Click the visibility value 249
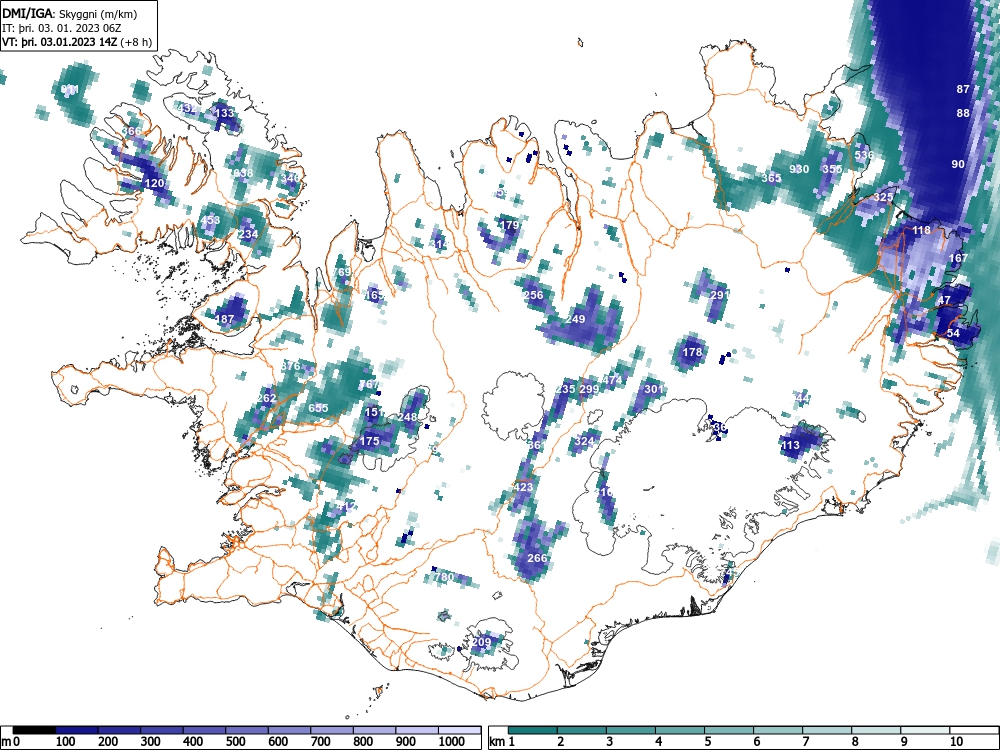Image resolution: width=1000 pixels, height=750 pixels. click(575, 319)
